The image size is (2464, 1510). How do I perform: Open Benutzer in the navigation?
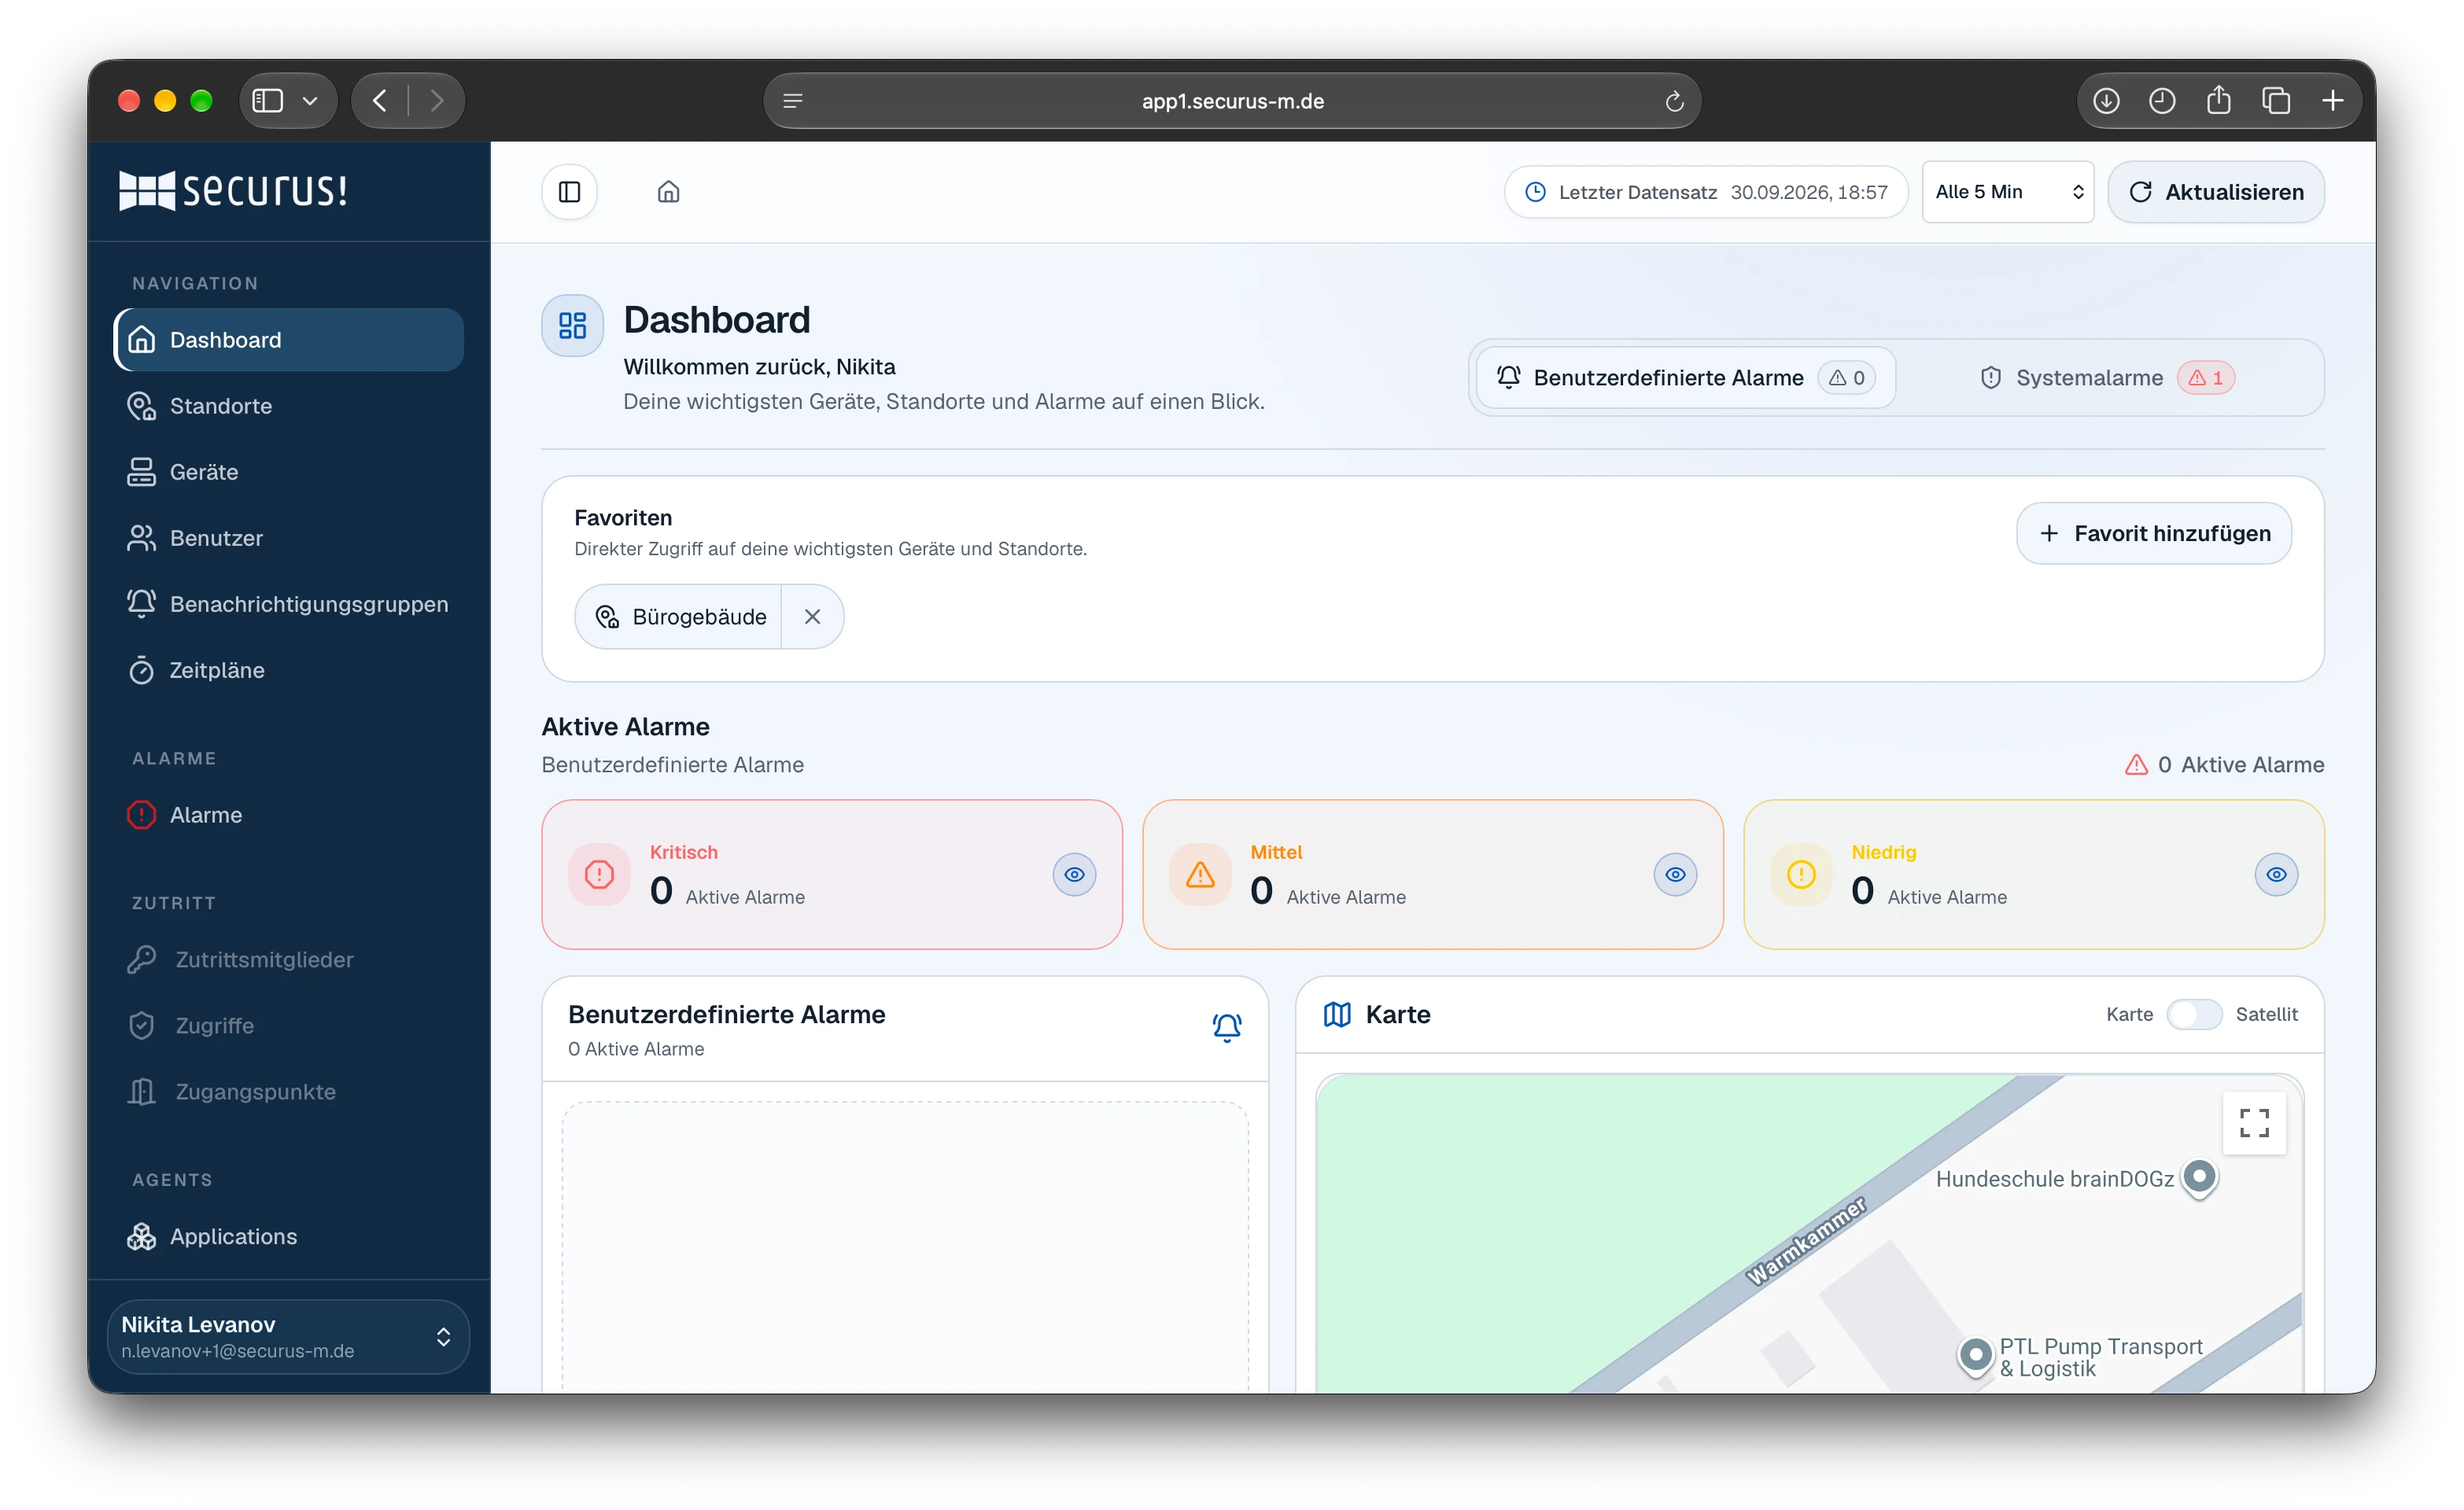(288, 538)
